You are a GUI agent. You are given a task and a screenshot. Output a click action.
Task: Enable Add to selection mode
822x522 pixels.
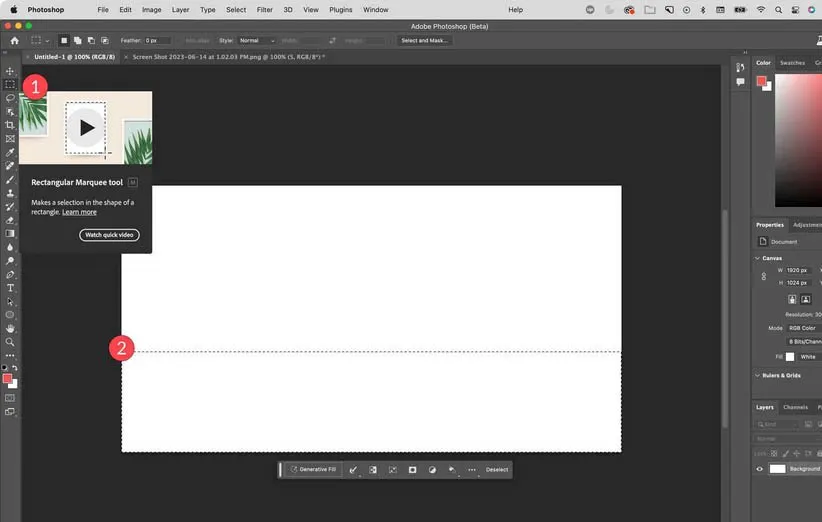tap(77, 41)
